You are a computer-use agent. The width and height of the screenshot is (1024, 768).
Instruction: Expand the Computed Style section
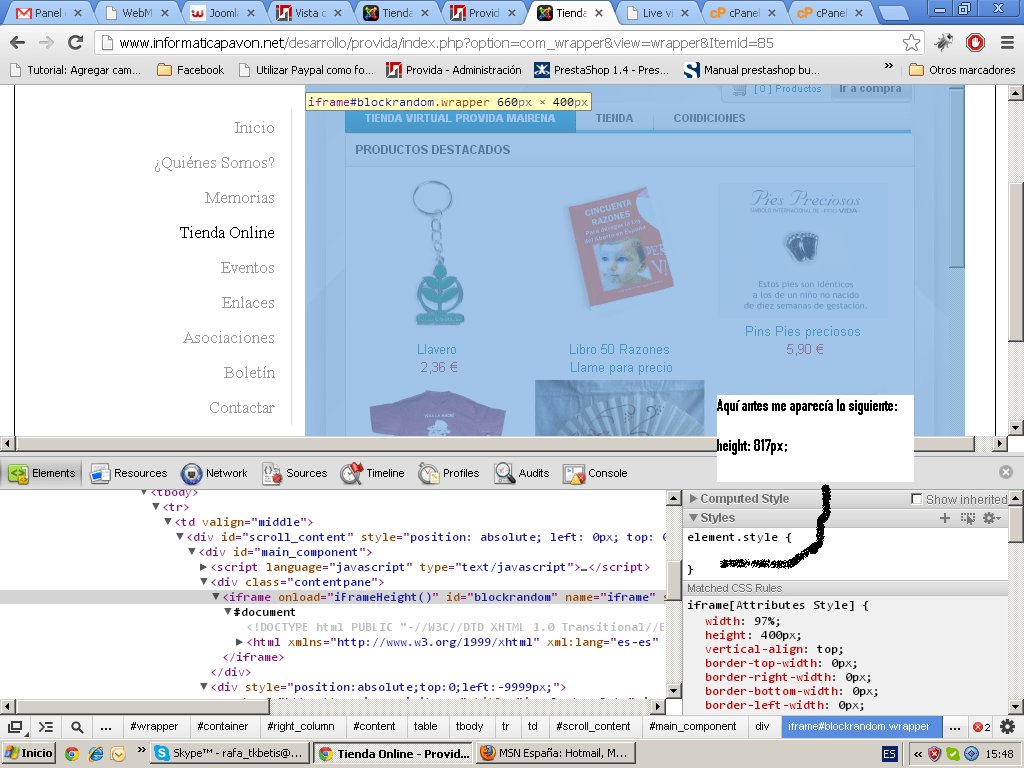point(694,499)
